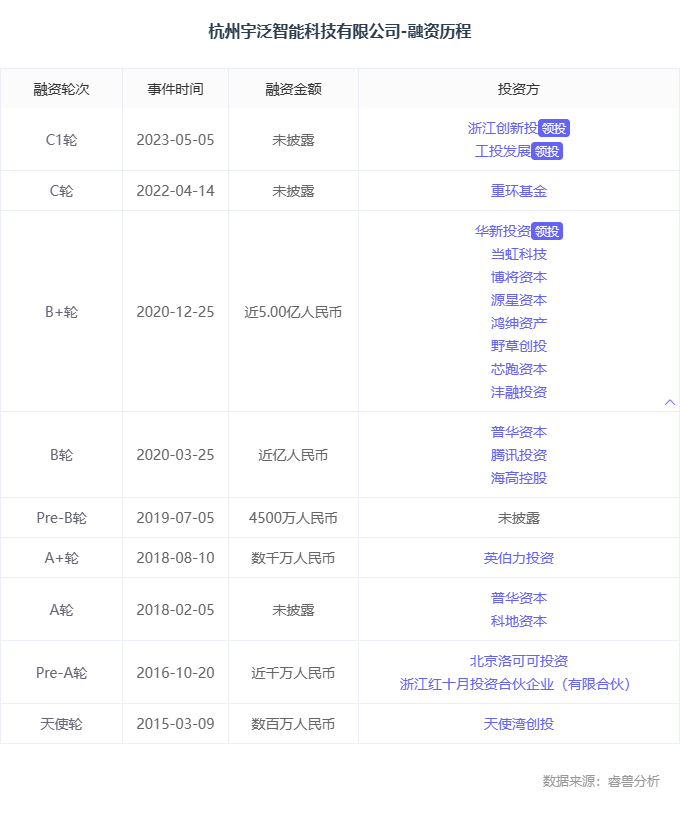
Task: Select the B+轮 round cell
Action: coord(61,312)
